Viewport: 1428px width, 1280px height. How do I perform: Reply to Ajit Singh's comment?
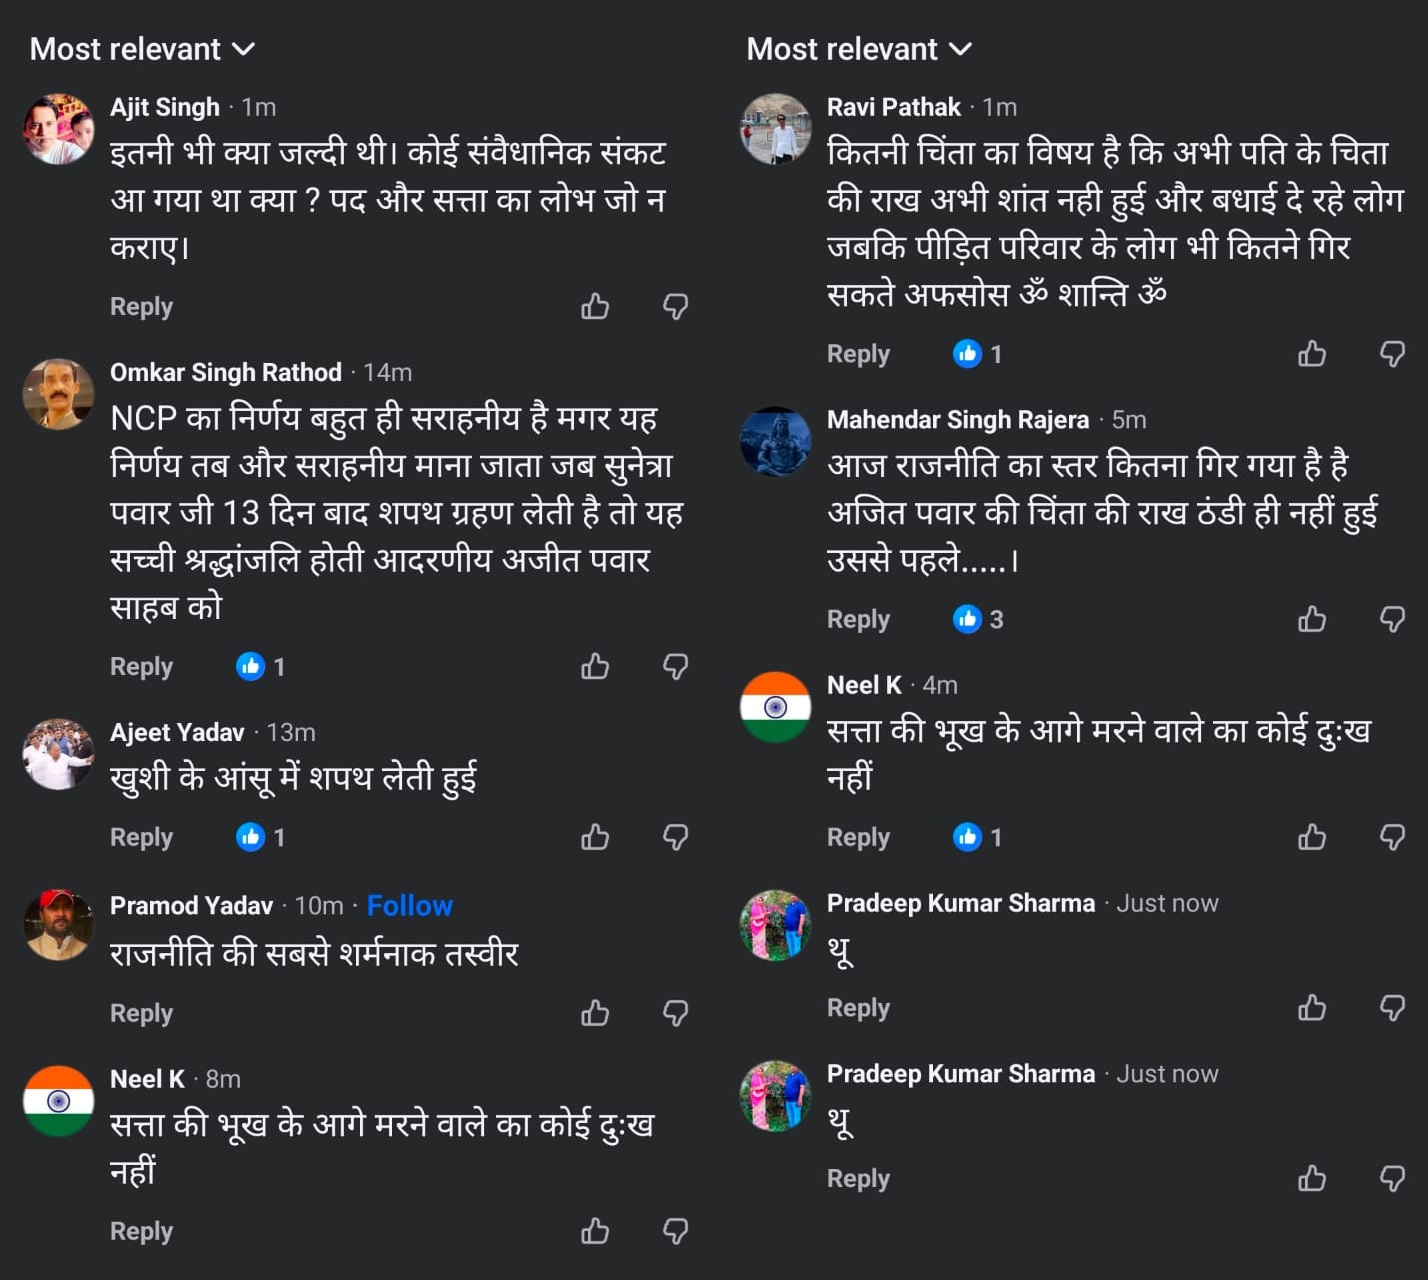click(x=141, y=306)
